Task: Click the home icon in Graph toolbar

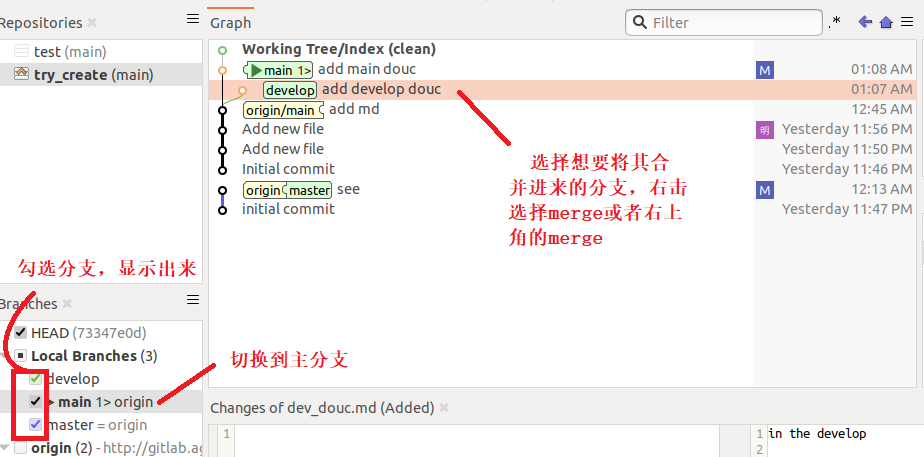Action: tap(885, 22)
